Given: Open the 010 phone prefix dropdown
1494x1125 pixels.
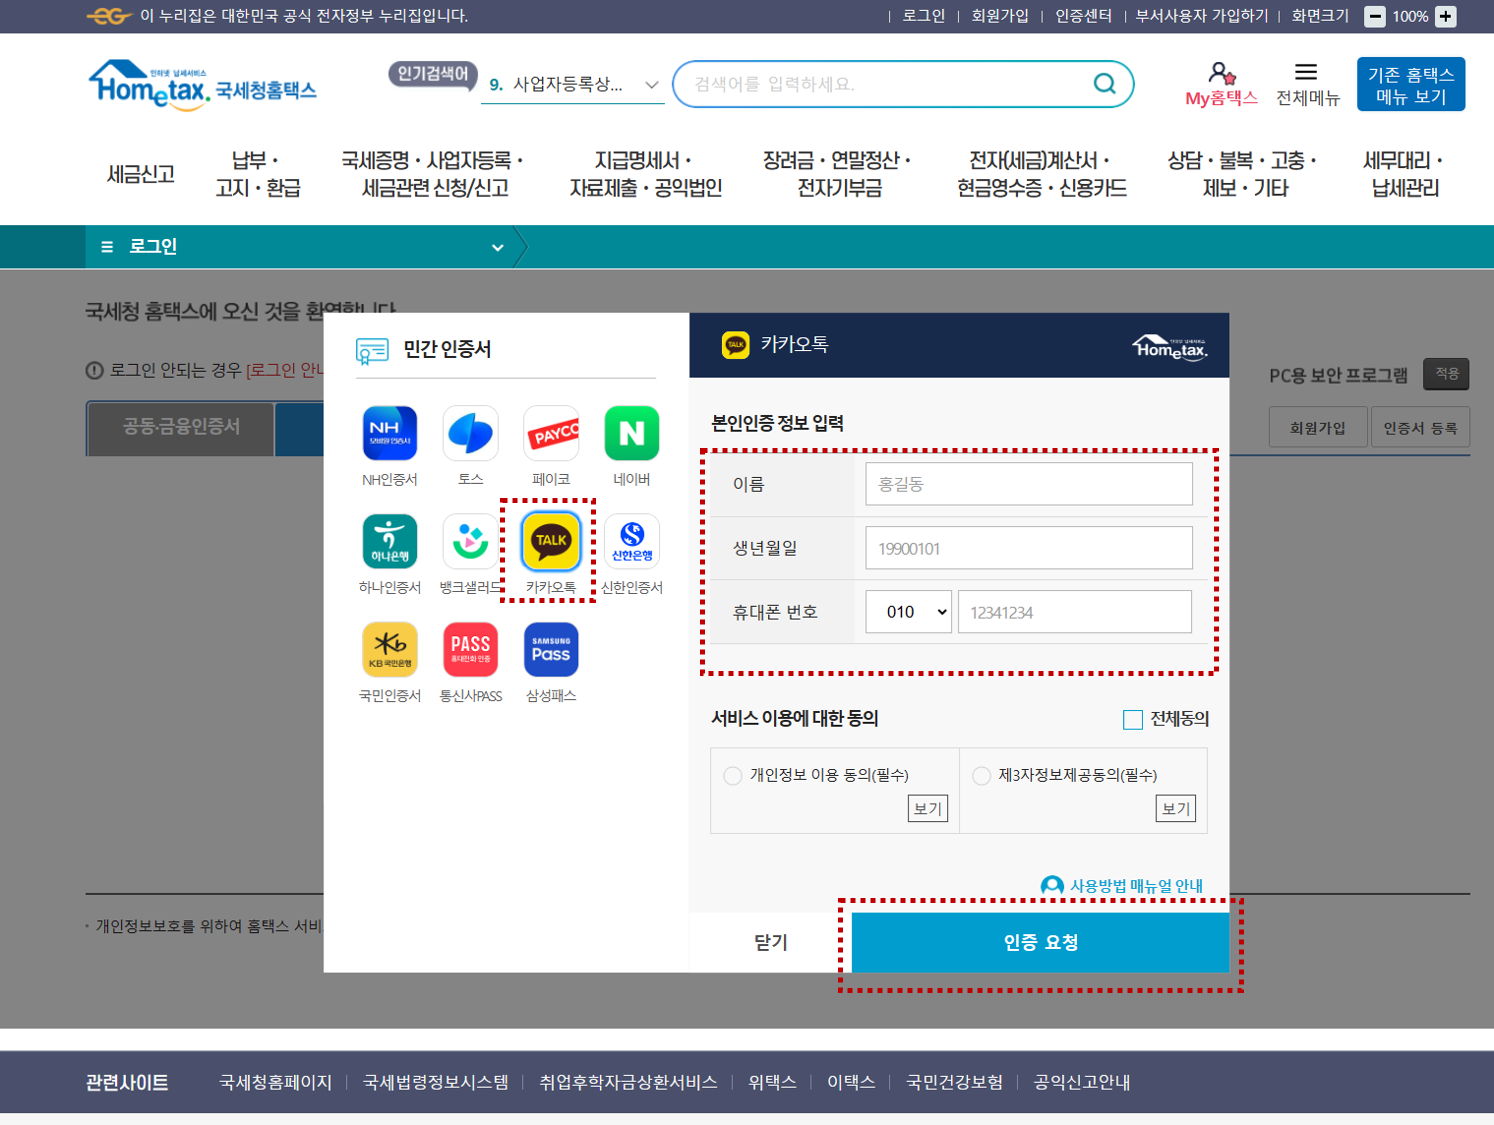Looking at the screenshot, I should (908, 612).
